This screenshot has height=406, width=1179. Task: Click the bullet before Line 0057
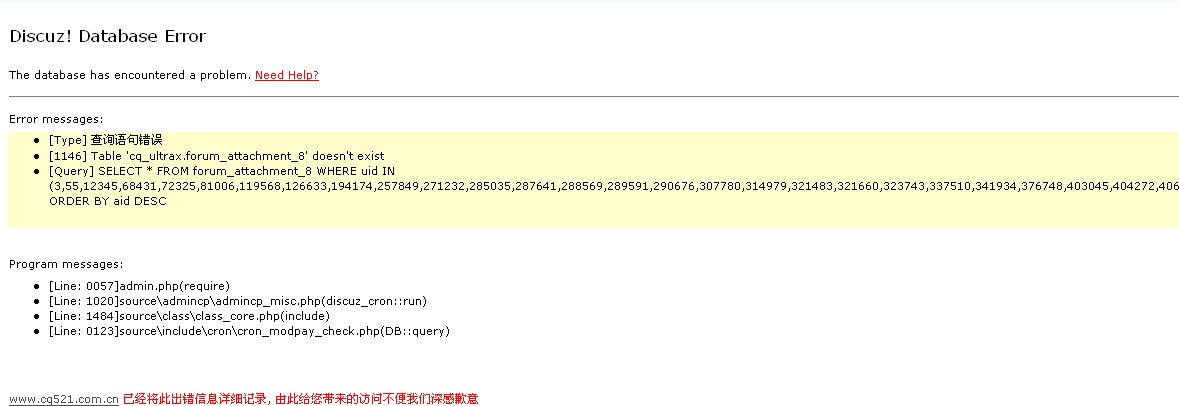tap(37, 286)
